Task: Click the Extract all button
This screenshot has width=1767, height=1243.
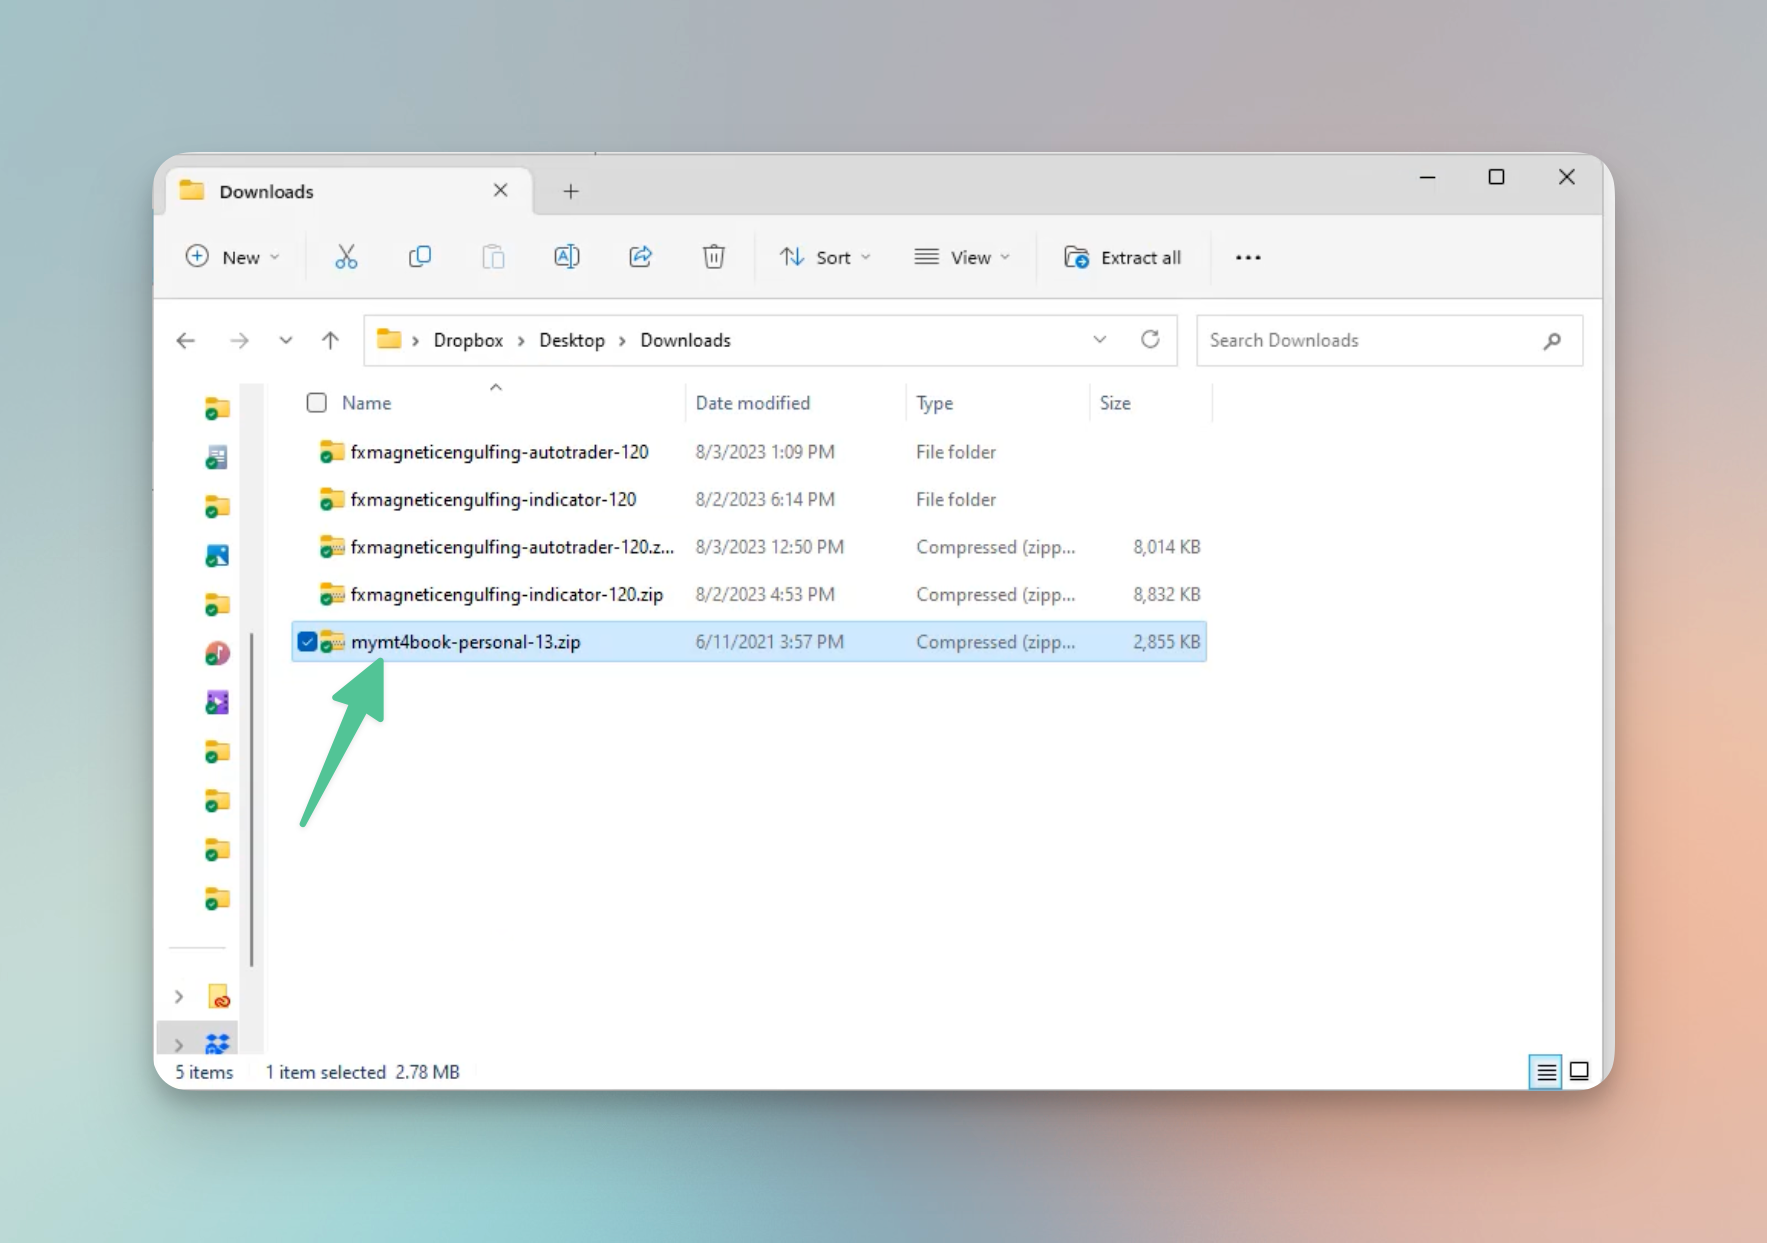Action: pyautogui.click(x=1123, y=257)
